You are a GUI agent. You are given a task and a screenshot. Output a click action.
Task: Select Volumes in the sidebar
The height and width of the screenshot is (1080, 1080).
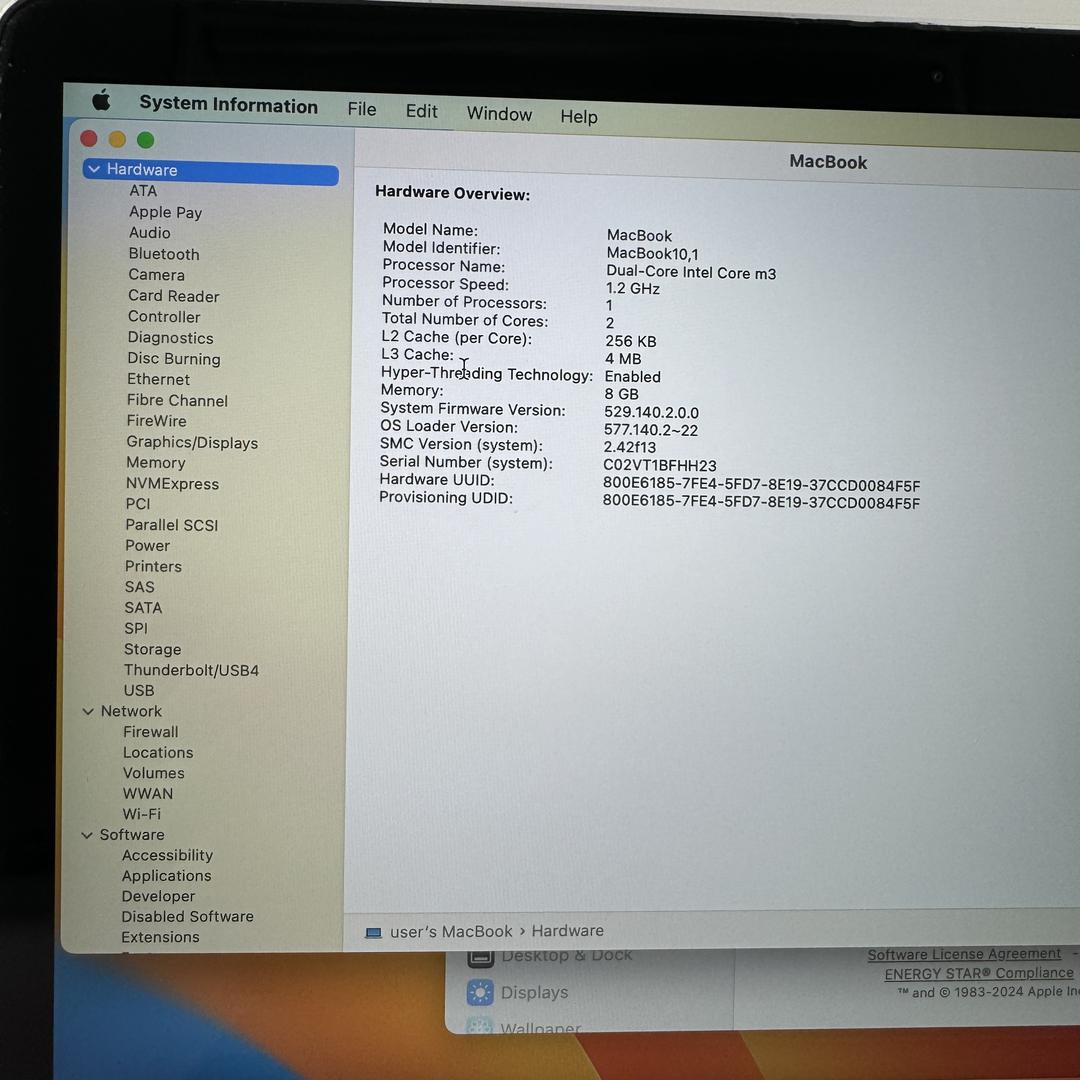coord(154,773)
